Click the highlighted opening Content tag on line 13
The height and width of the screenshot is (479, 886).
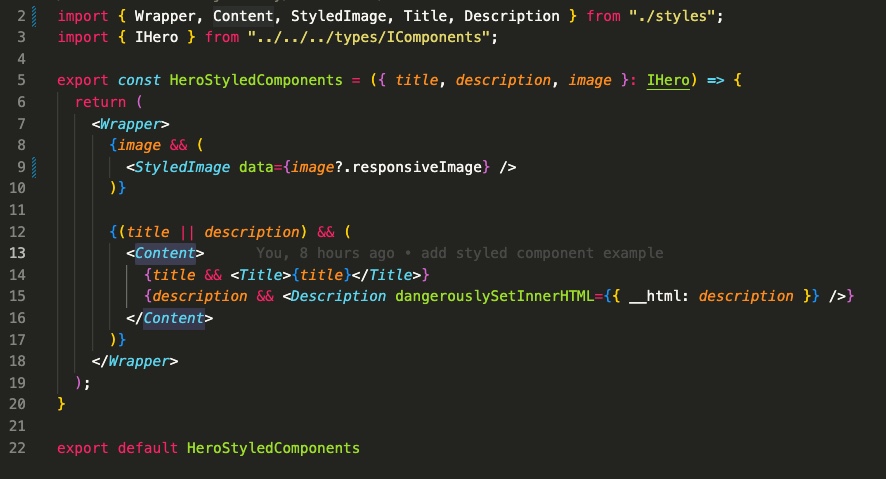click(x=165, y=253)
